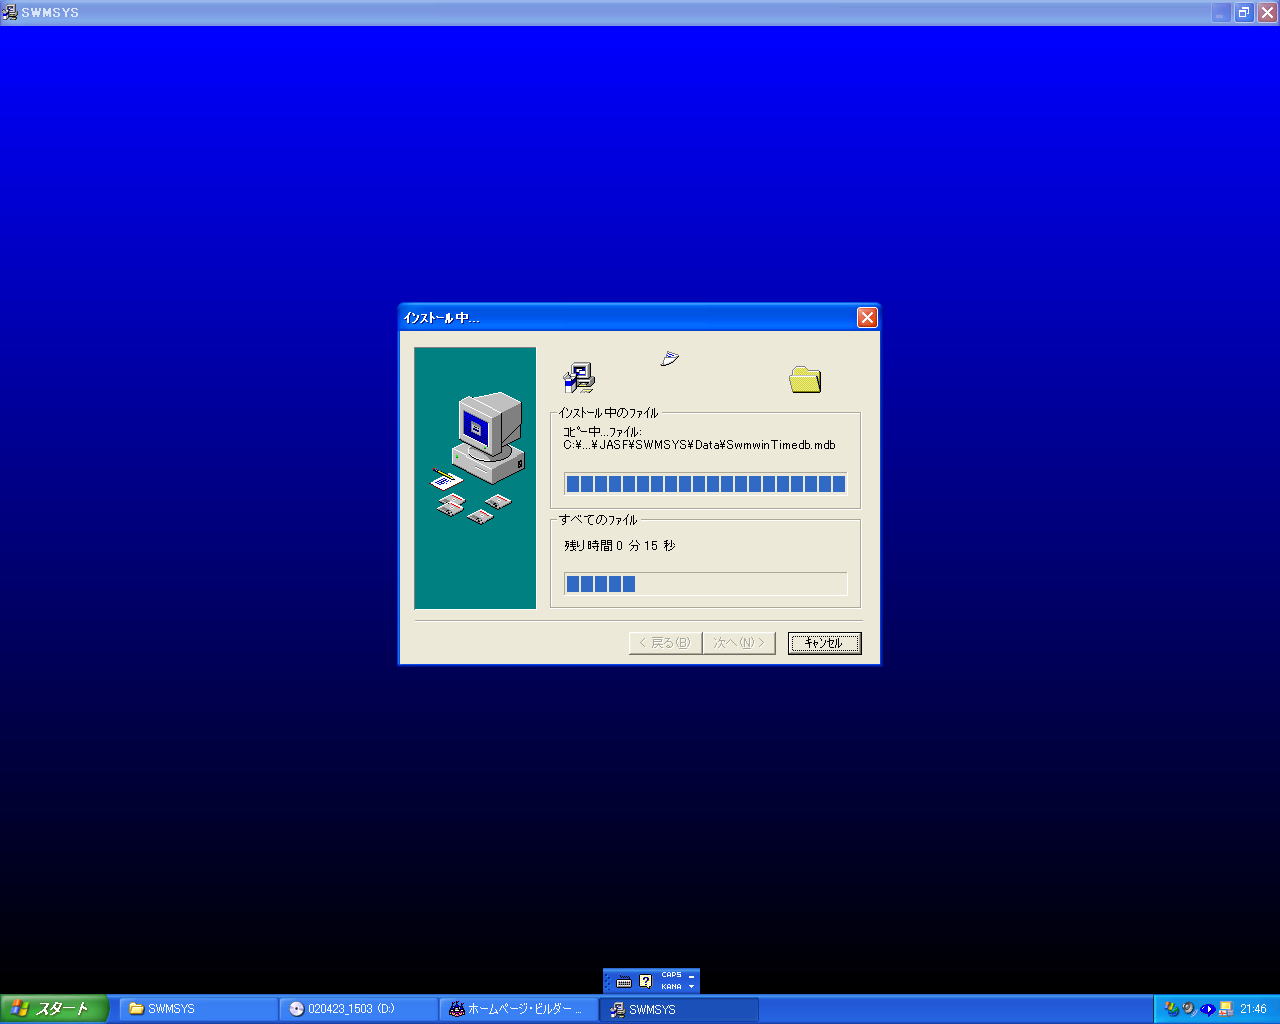This screenshot has height=1024, width=1280.
Task: Click the インストール中のファイル group label
Action: 608,413
